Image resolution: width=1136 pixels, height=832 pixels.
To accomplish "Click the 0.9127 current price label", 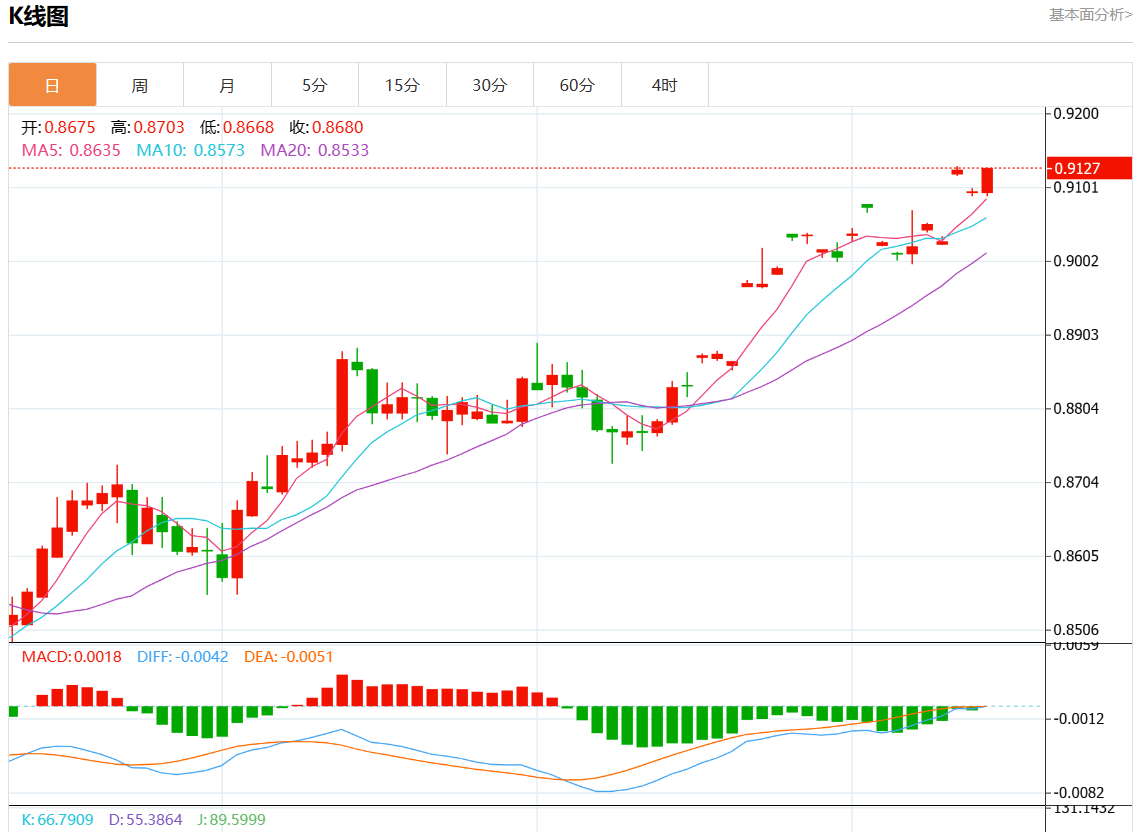I will (1090, 168).
